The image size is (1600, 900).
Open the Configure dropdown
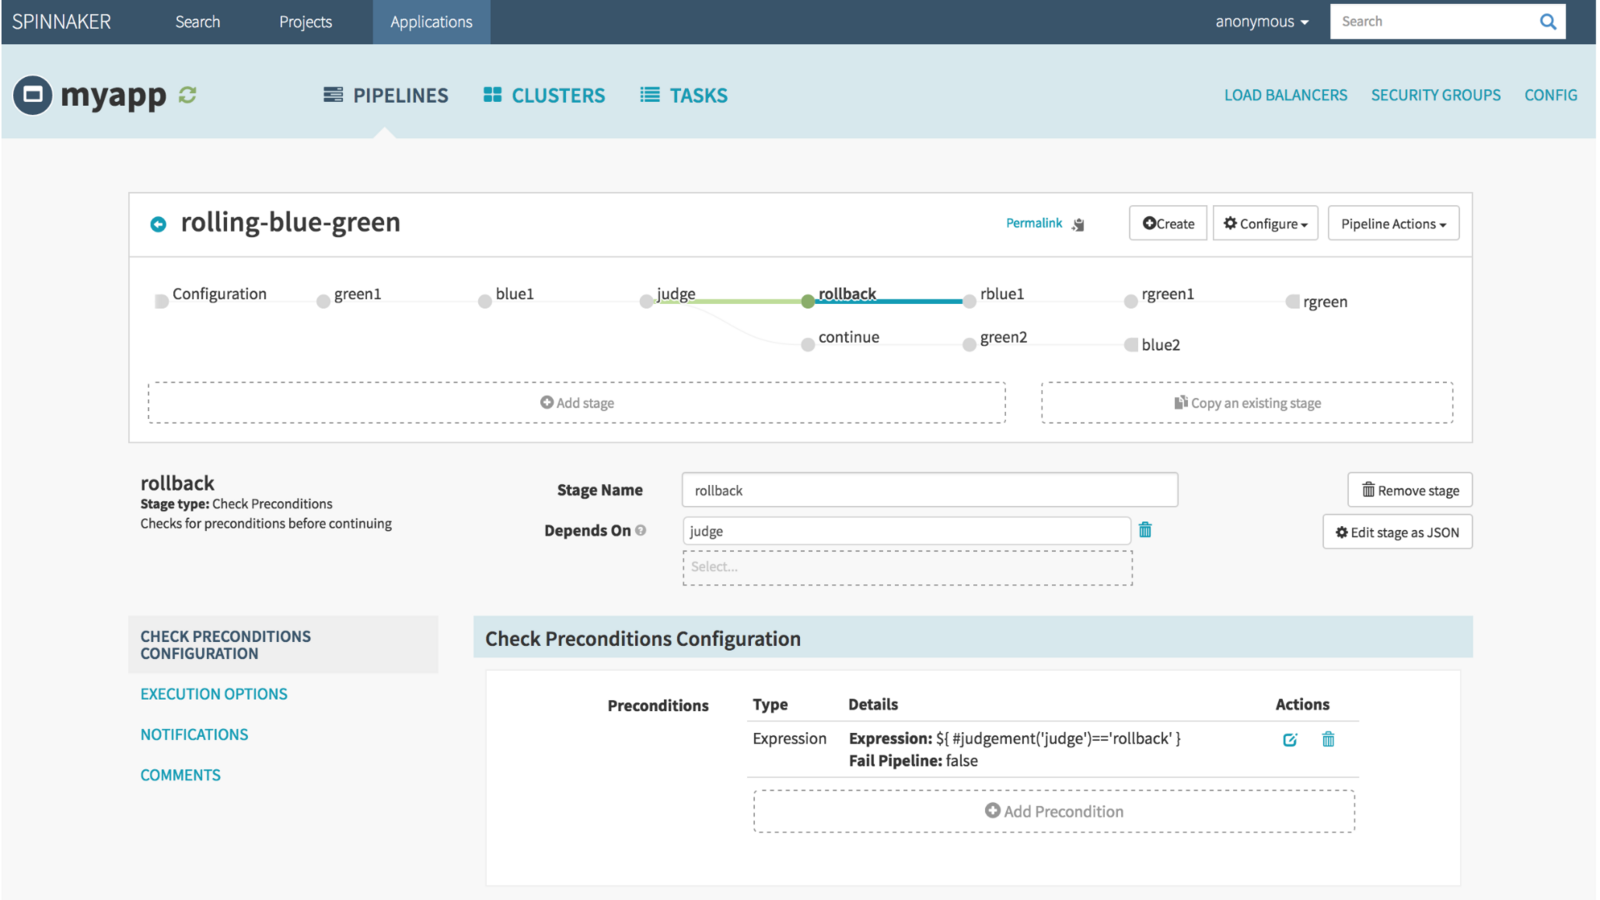click(1265, 223)
